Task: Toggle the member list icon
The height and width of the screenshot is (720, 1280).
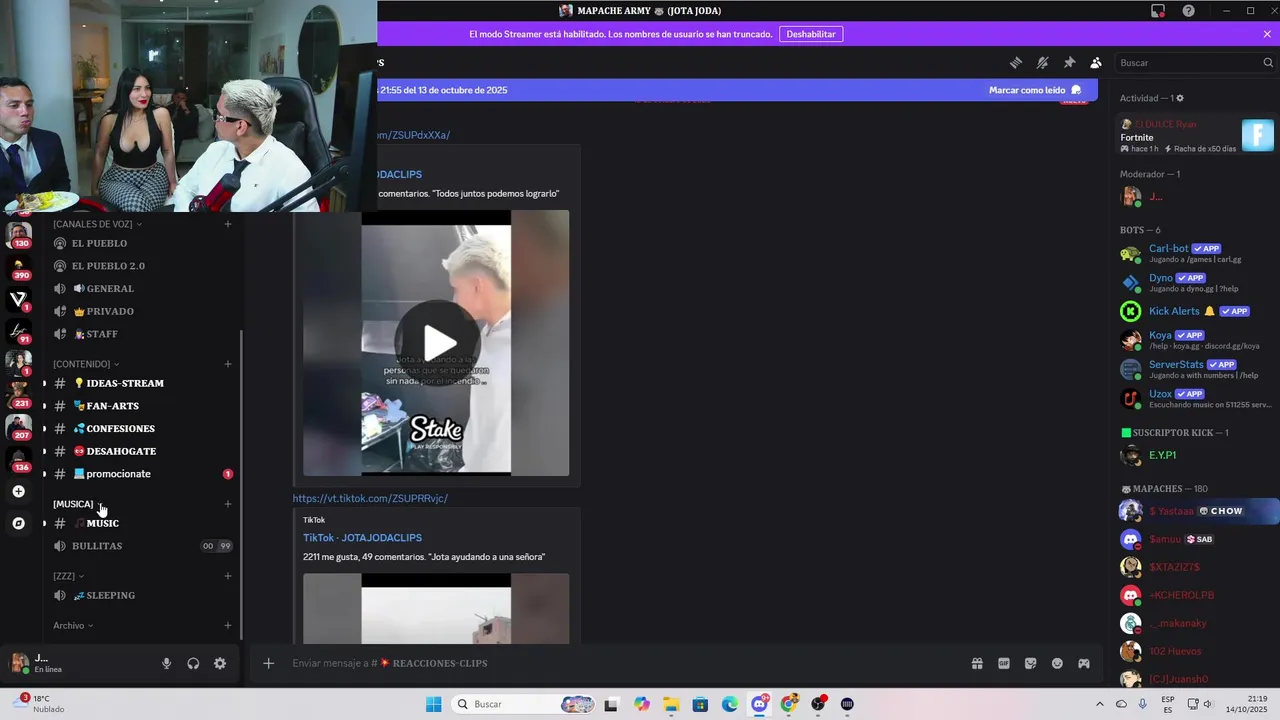Action: pos(1096,62)
